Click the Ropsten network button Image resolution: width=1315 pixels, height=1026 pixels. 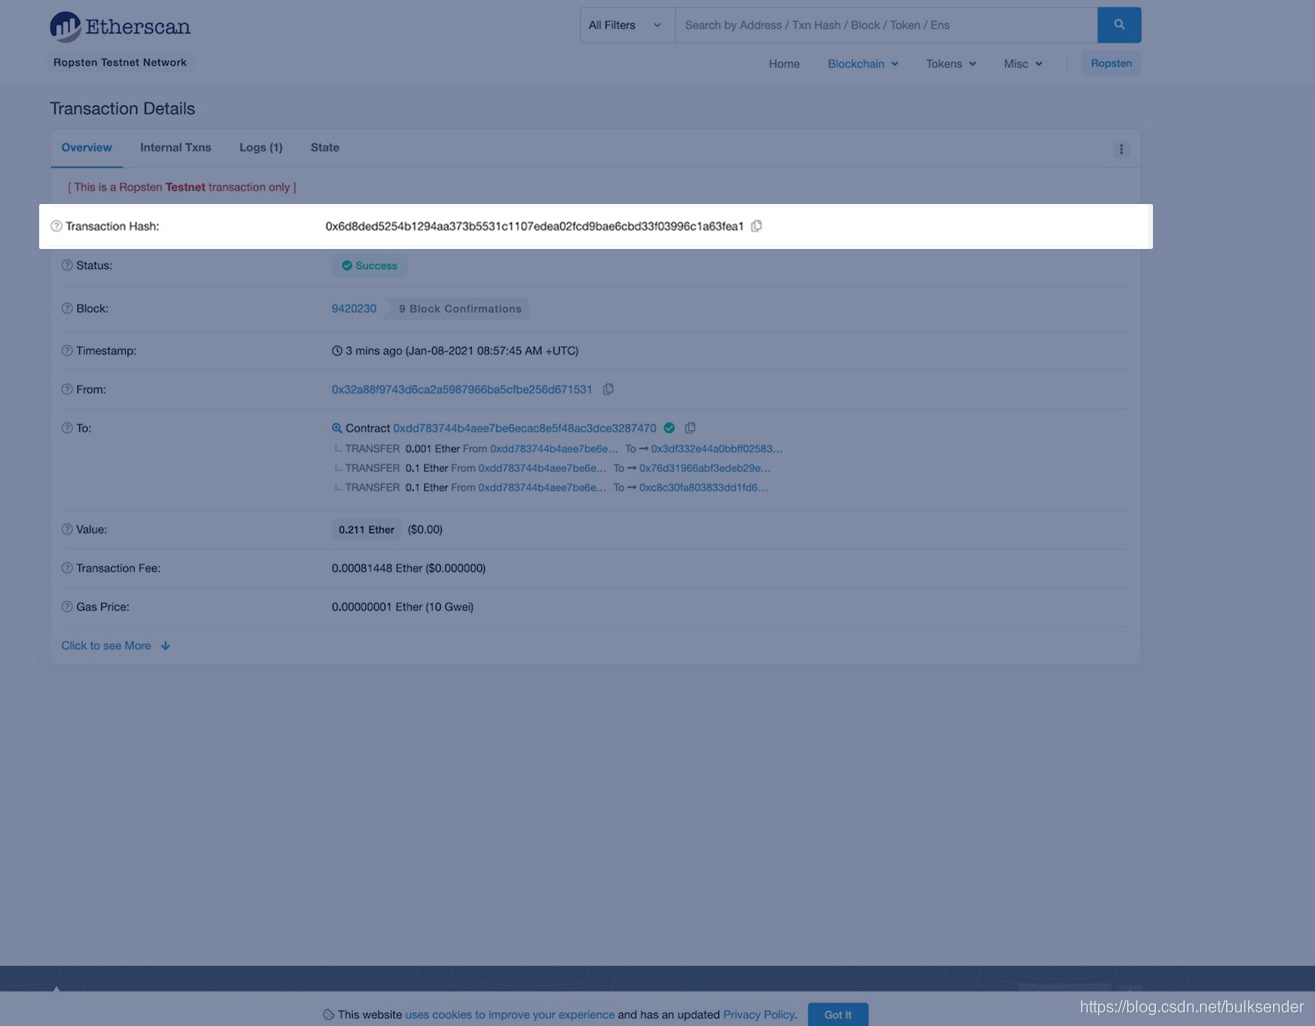point(1111,64)
